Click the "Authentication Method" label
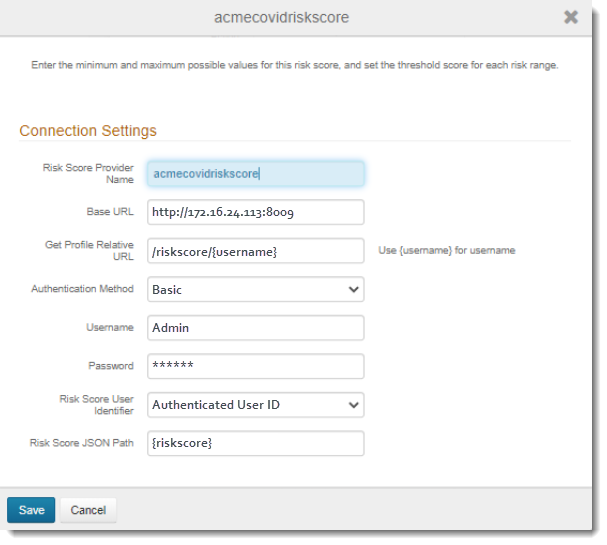 pos(82,289)
